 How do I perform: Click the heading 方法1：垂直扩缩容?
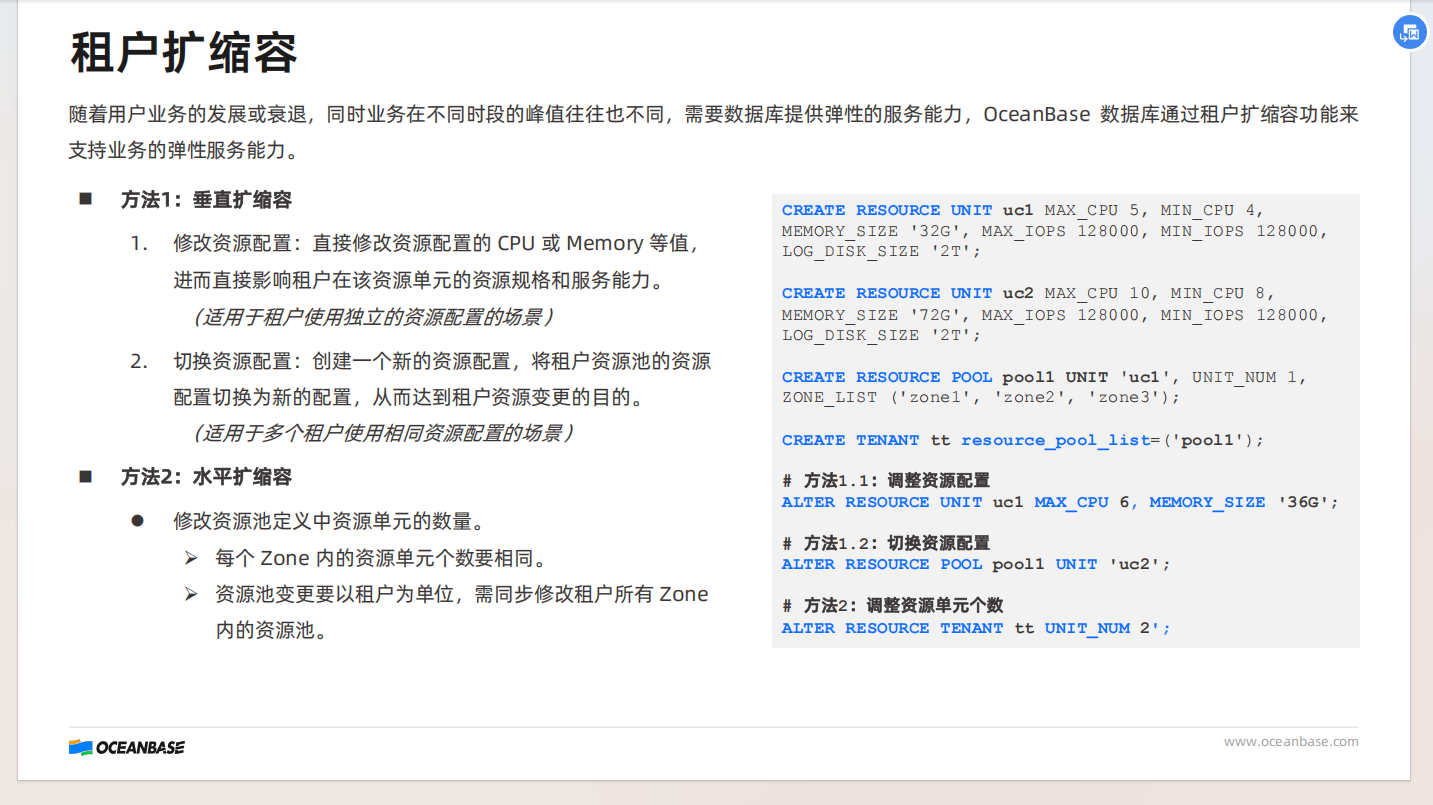point(206,200)
